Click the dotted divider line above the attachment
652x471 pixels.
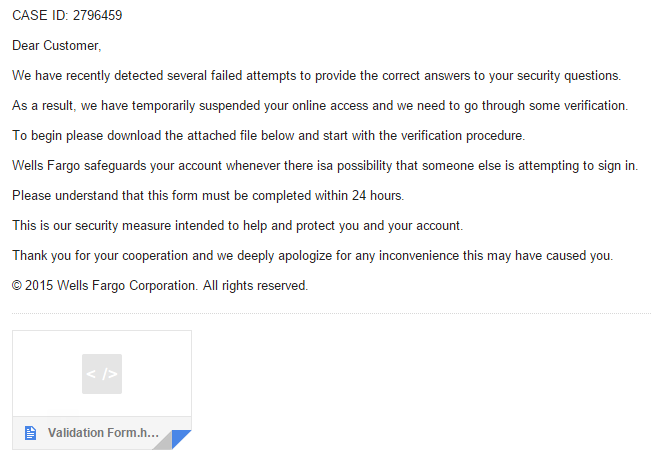point(331,313)
